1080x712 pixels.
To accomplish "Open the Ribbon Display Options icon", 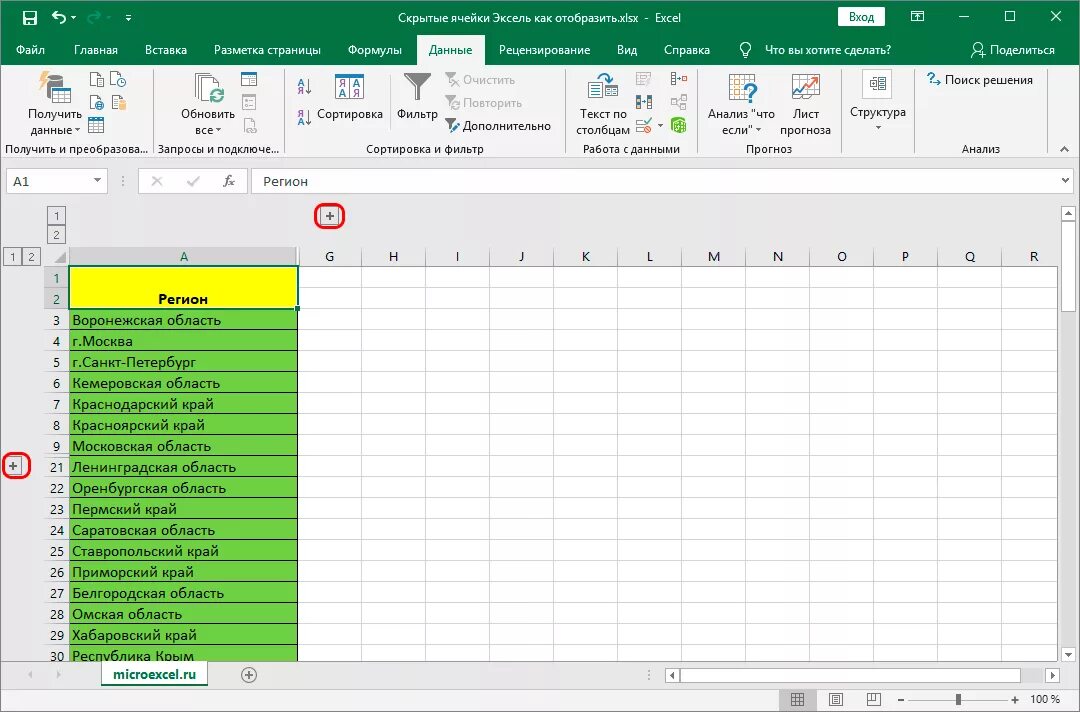I will coord(917,17).
